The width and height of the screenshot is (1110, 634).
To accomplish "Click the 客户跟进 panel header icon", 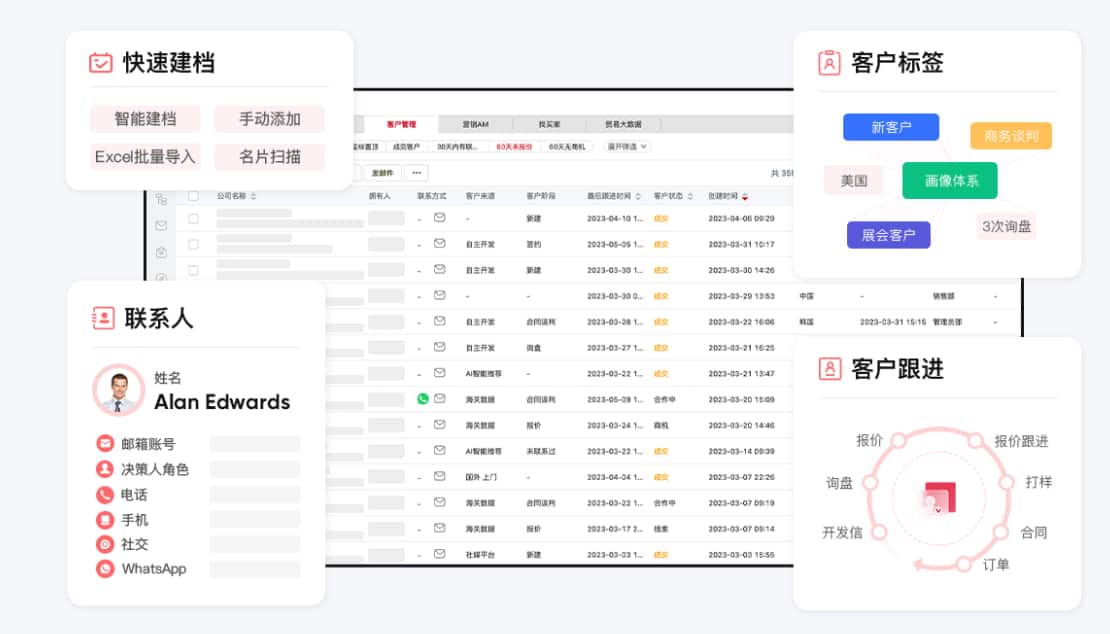I will coord(829,369).
